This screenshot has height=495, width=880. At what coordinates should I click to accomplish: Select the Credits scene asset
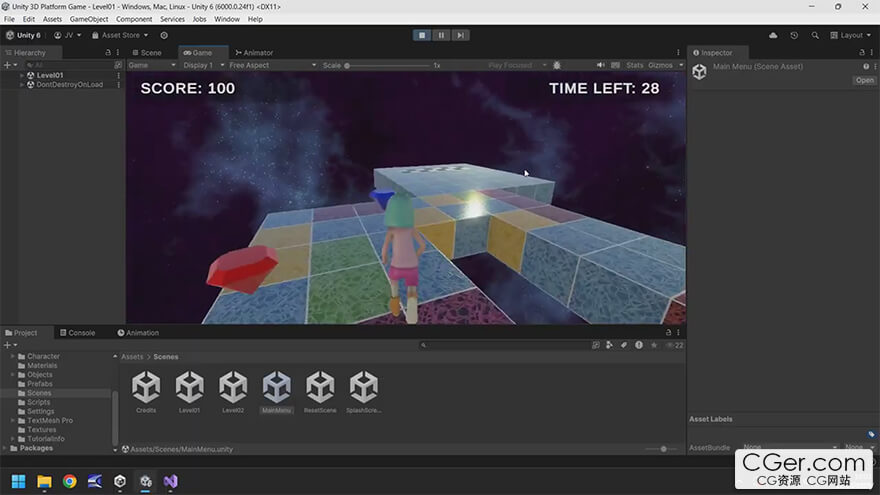[x=146, y=392]
